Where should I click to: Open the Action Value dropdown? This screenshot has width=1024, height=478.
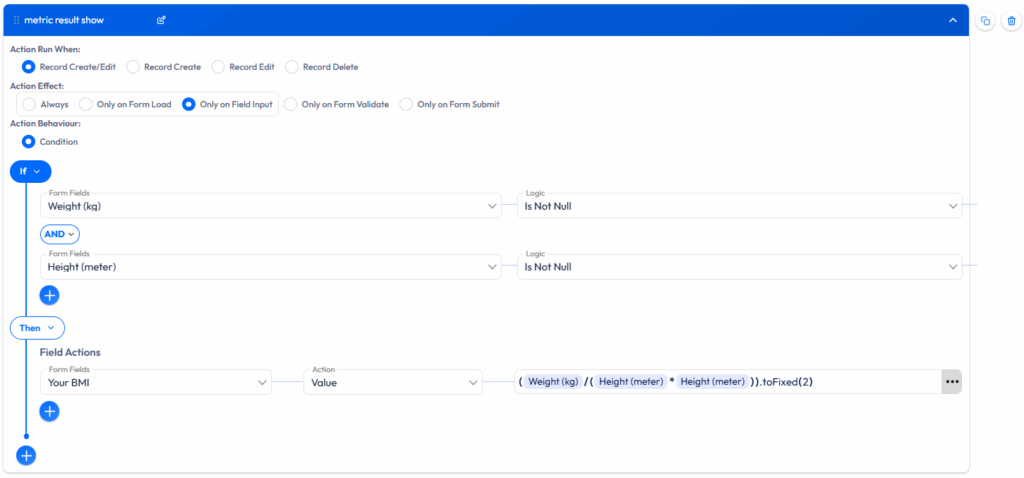point(393,382)
